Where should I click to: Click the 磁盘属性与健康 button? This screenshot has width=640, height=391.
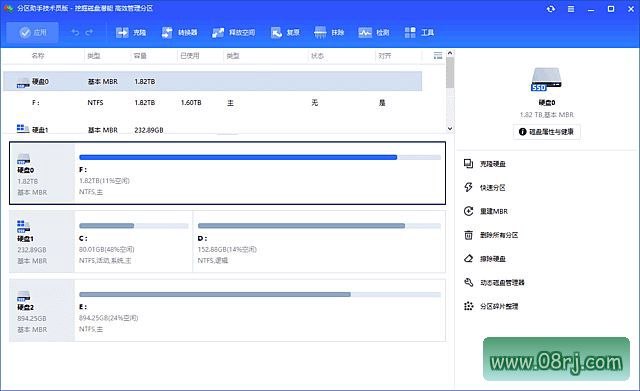click(546, 132)
